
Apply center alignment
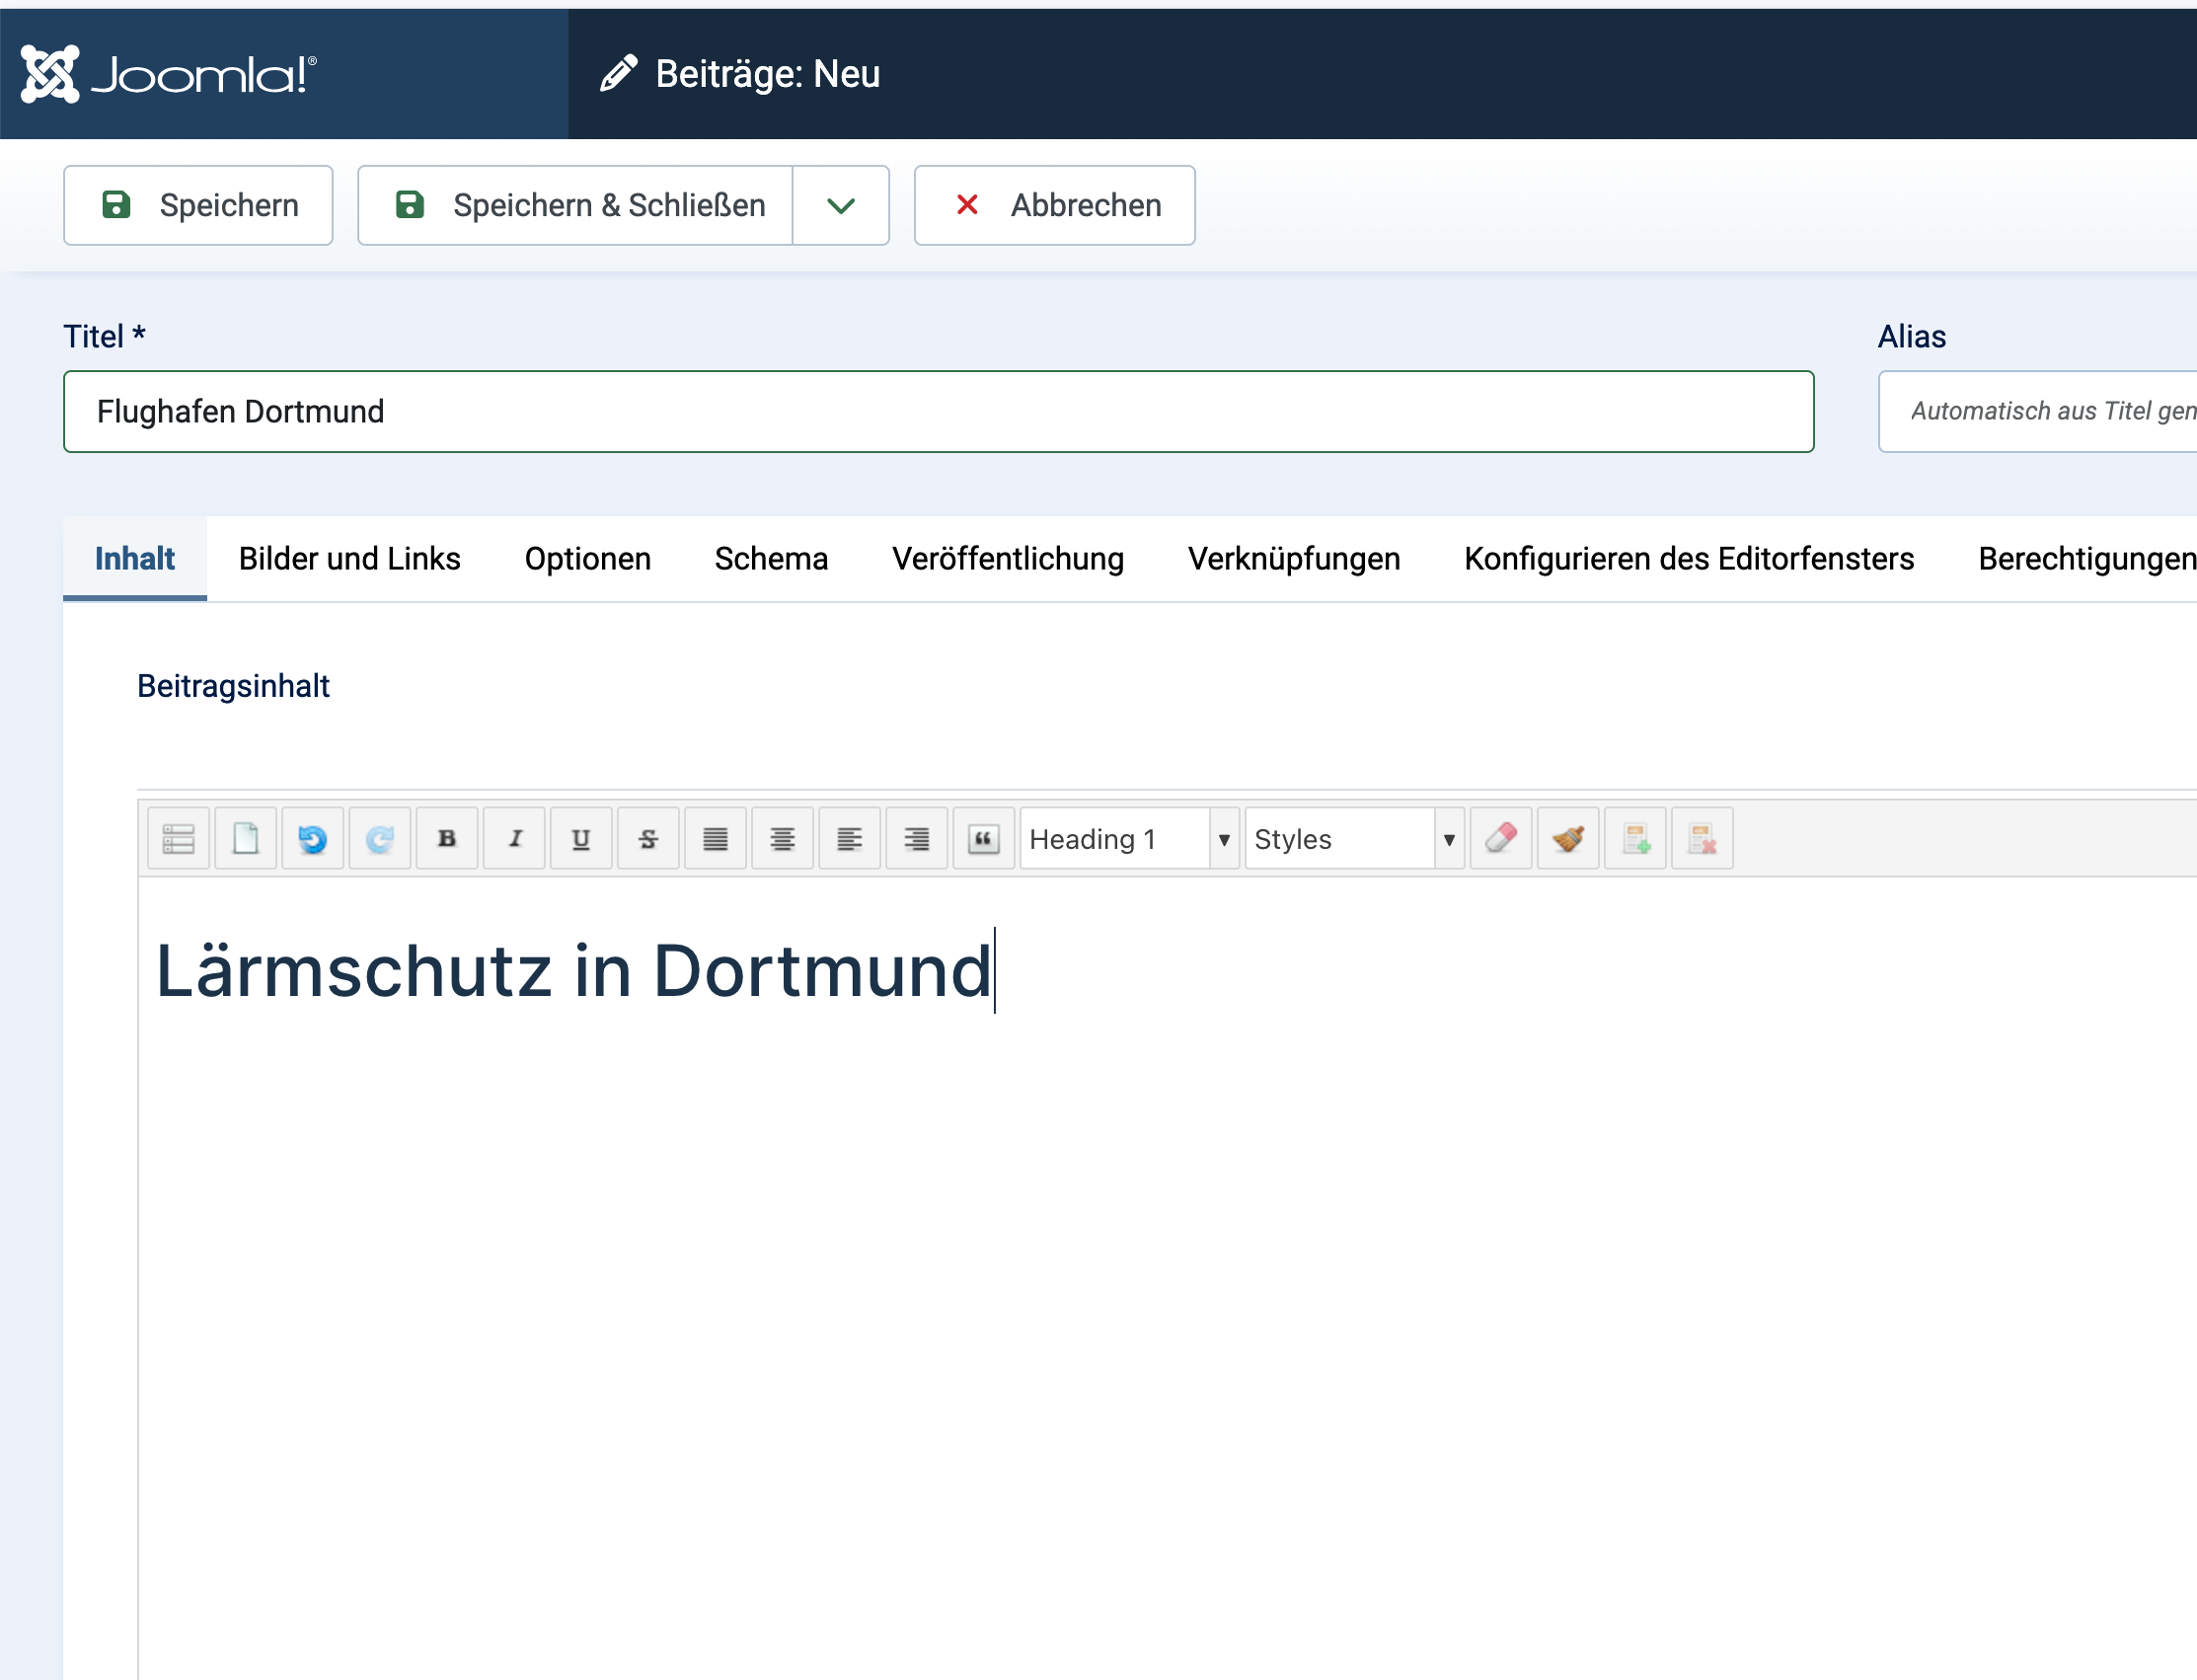pos(782,838)
